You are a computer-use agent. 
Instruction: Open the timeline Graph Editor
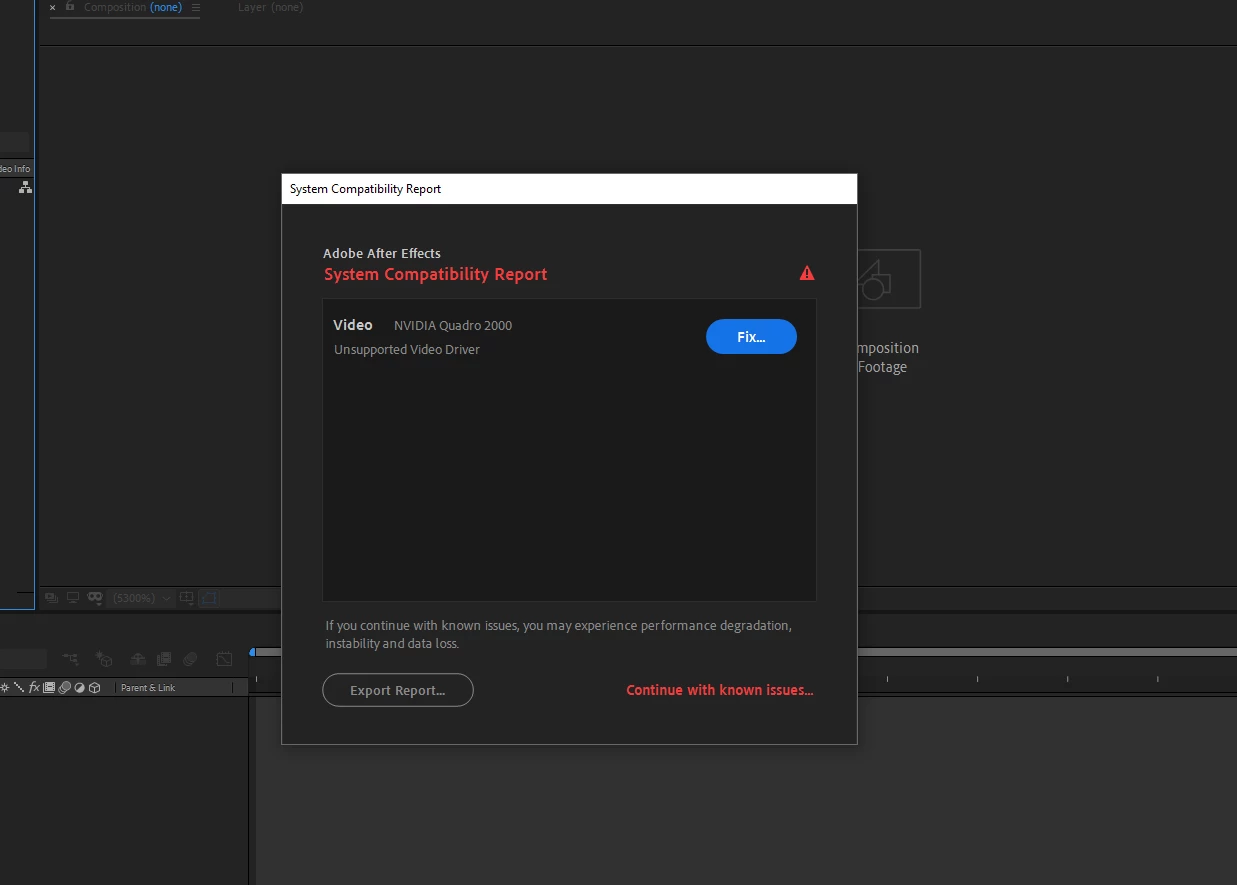click(224, 659)
